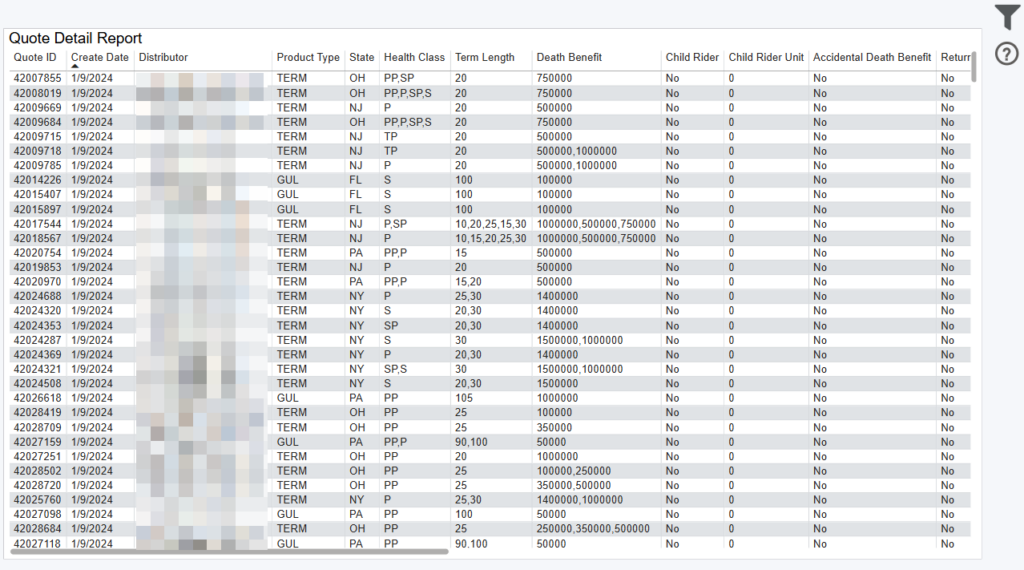Select death benefit cell for quote 42017544

pyautogui.click(x=596, y=224)
